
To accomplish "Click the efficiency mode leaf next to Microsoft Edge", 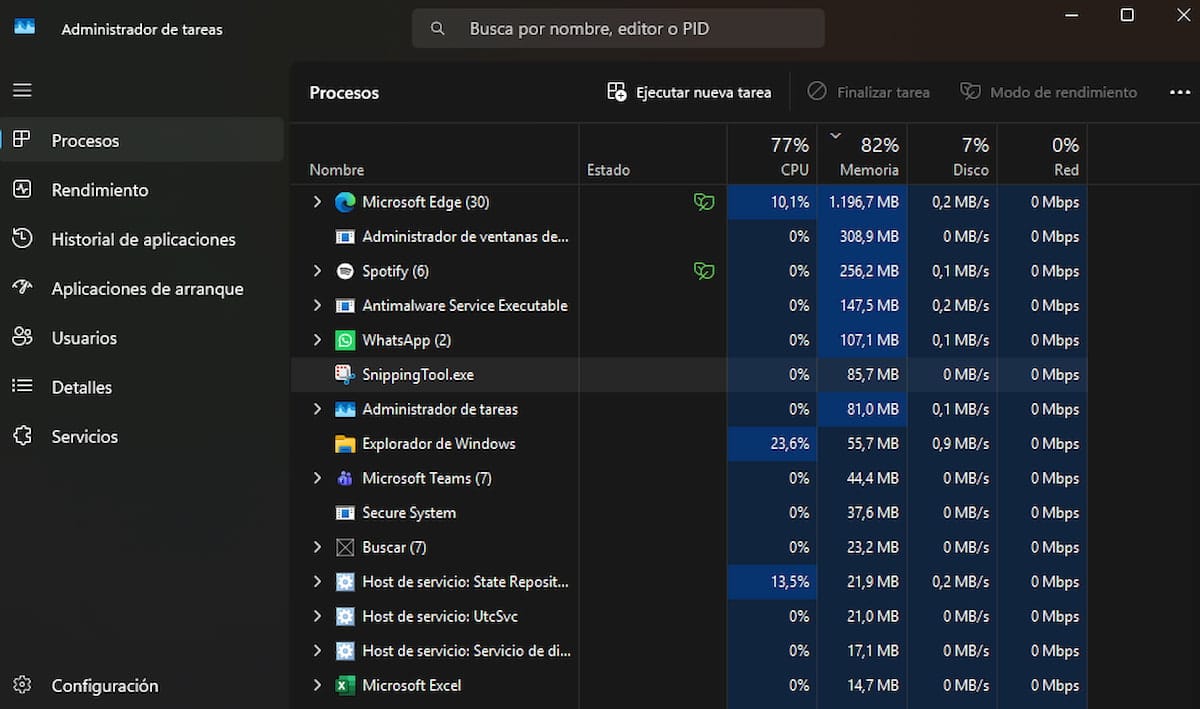I will [705, 201].
